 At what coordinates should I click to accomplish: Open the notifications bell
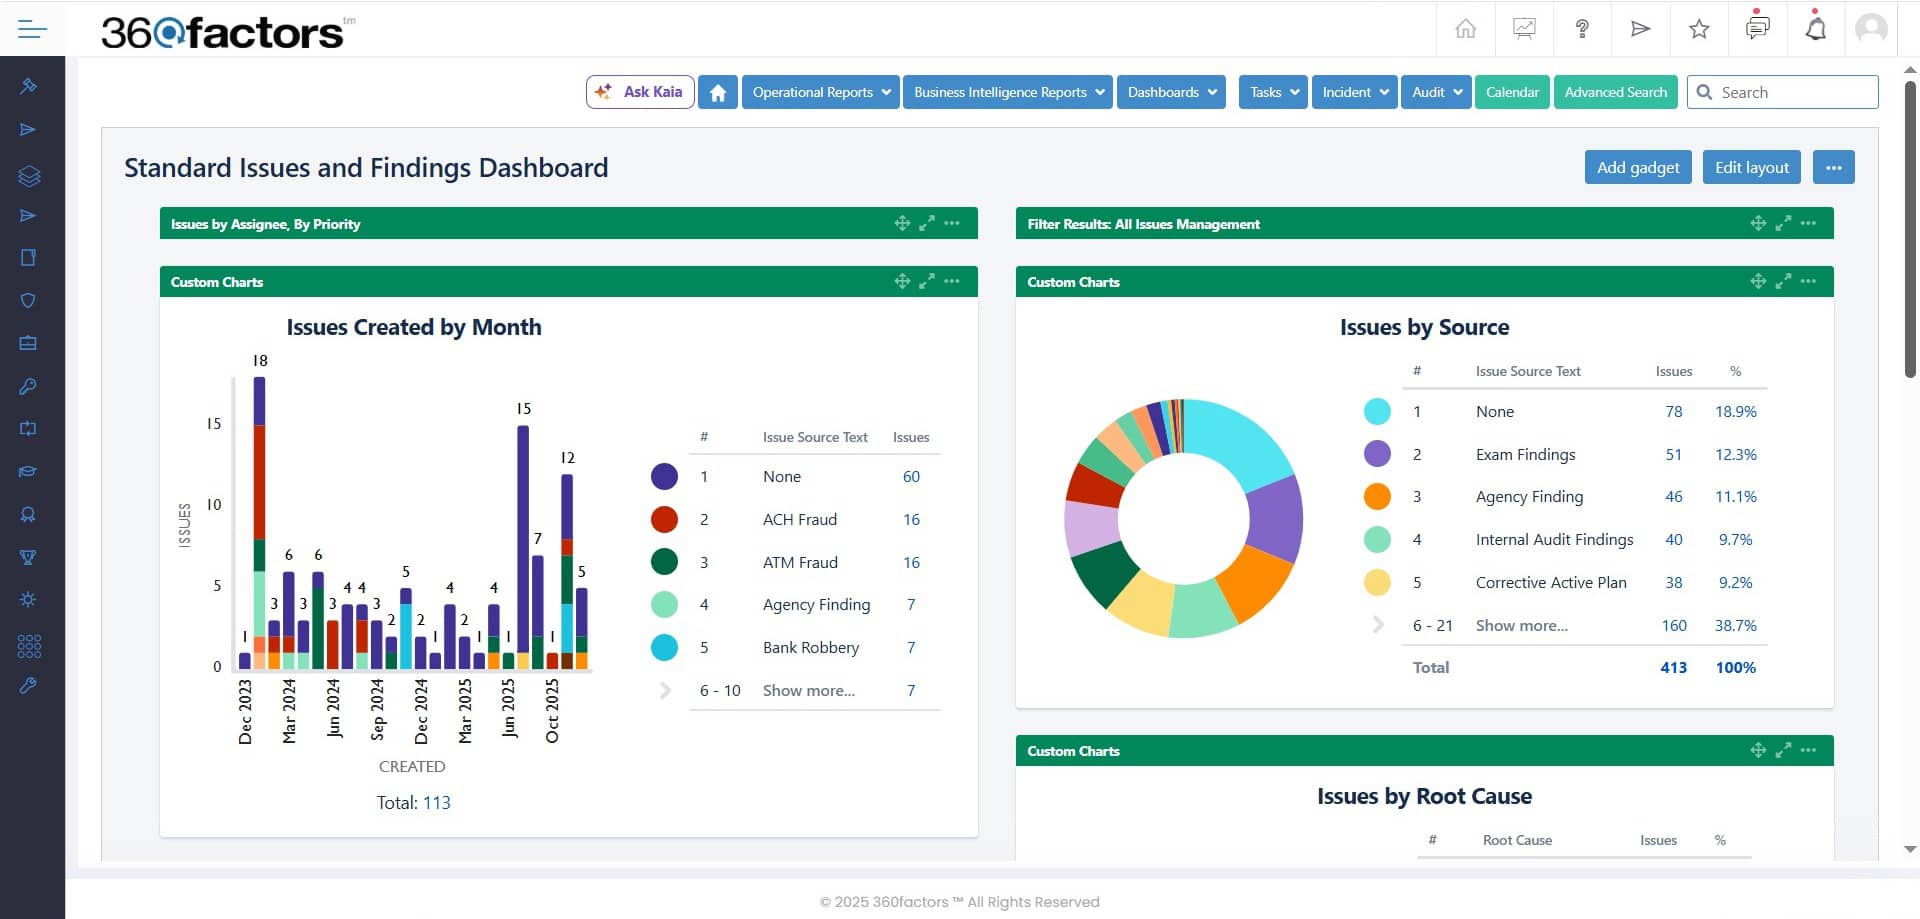[x=1815, y=27]
